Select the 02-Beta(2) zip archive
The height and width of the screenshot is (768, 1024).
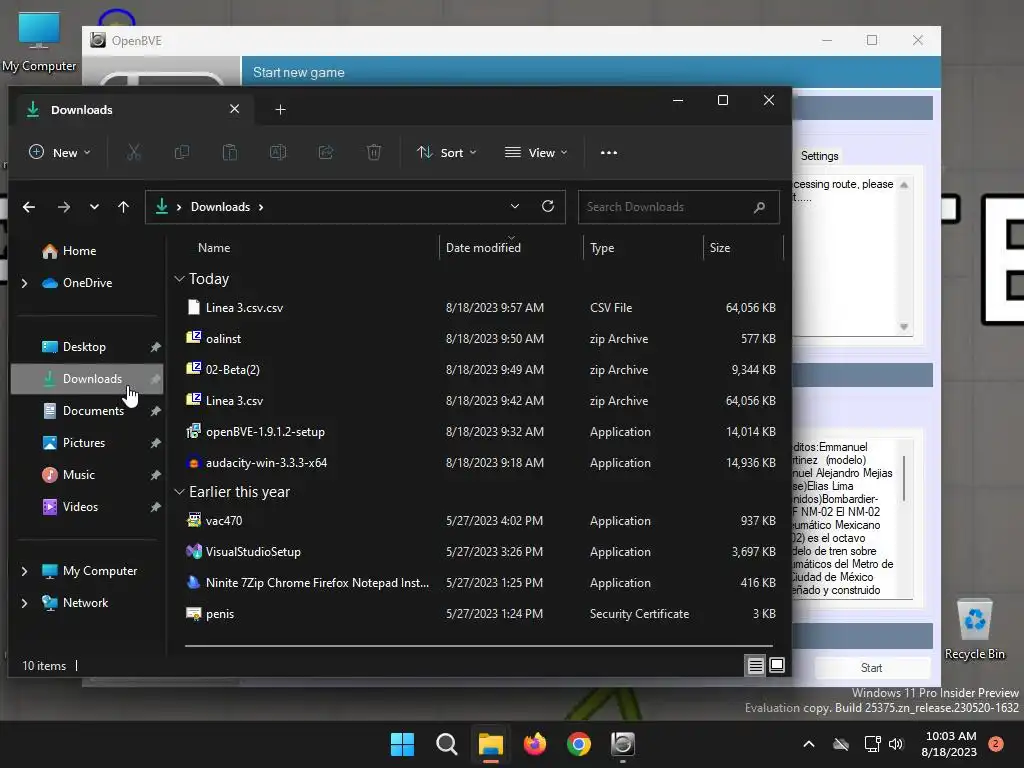pyautogui.click(x=481, y=370)
